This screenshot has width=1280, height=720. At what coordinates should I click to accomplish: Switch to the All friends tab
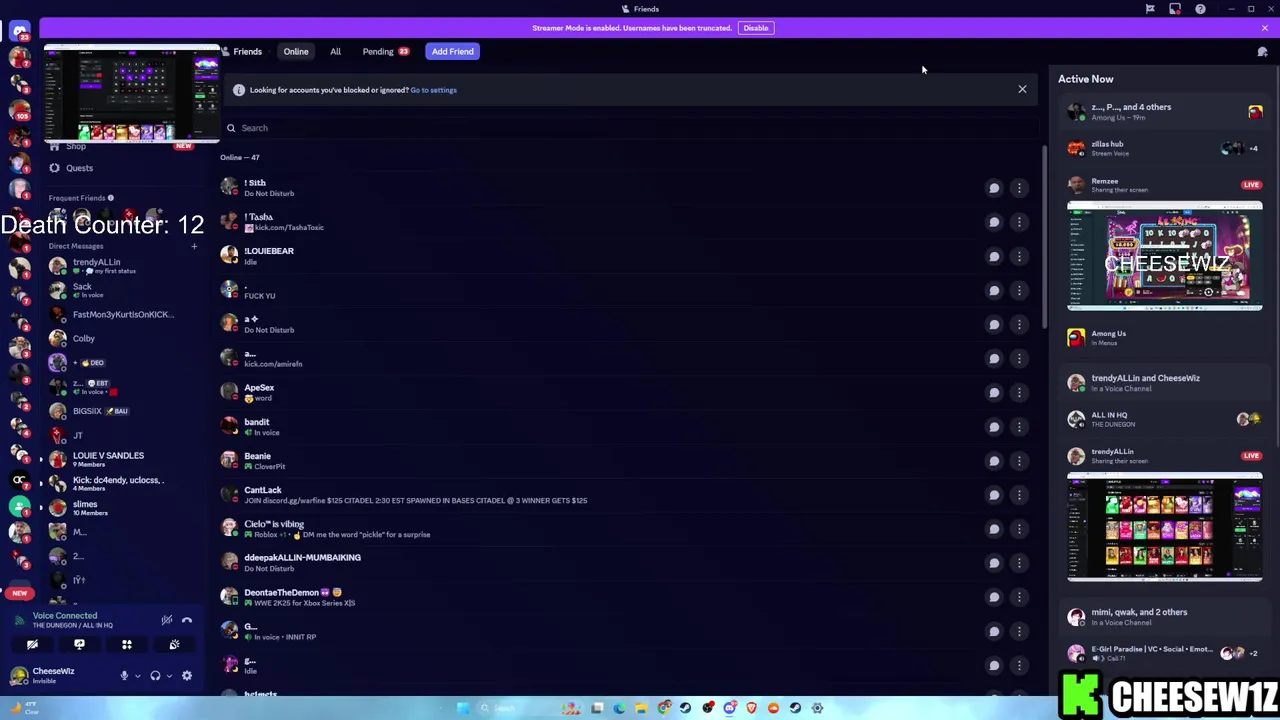[336, 52]
